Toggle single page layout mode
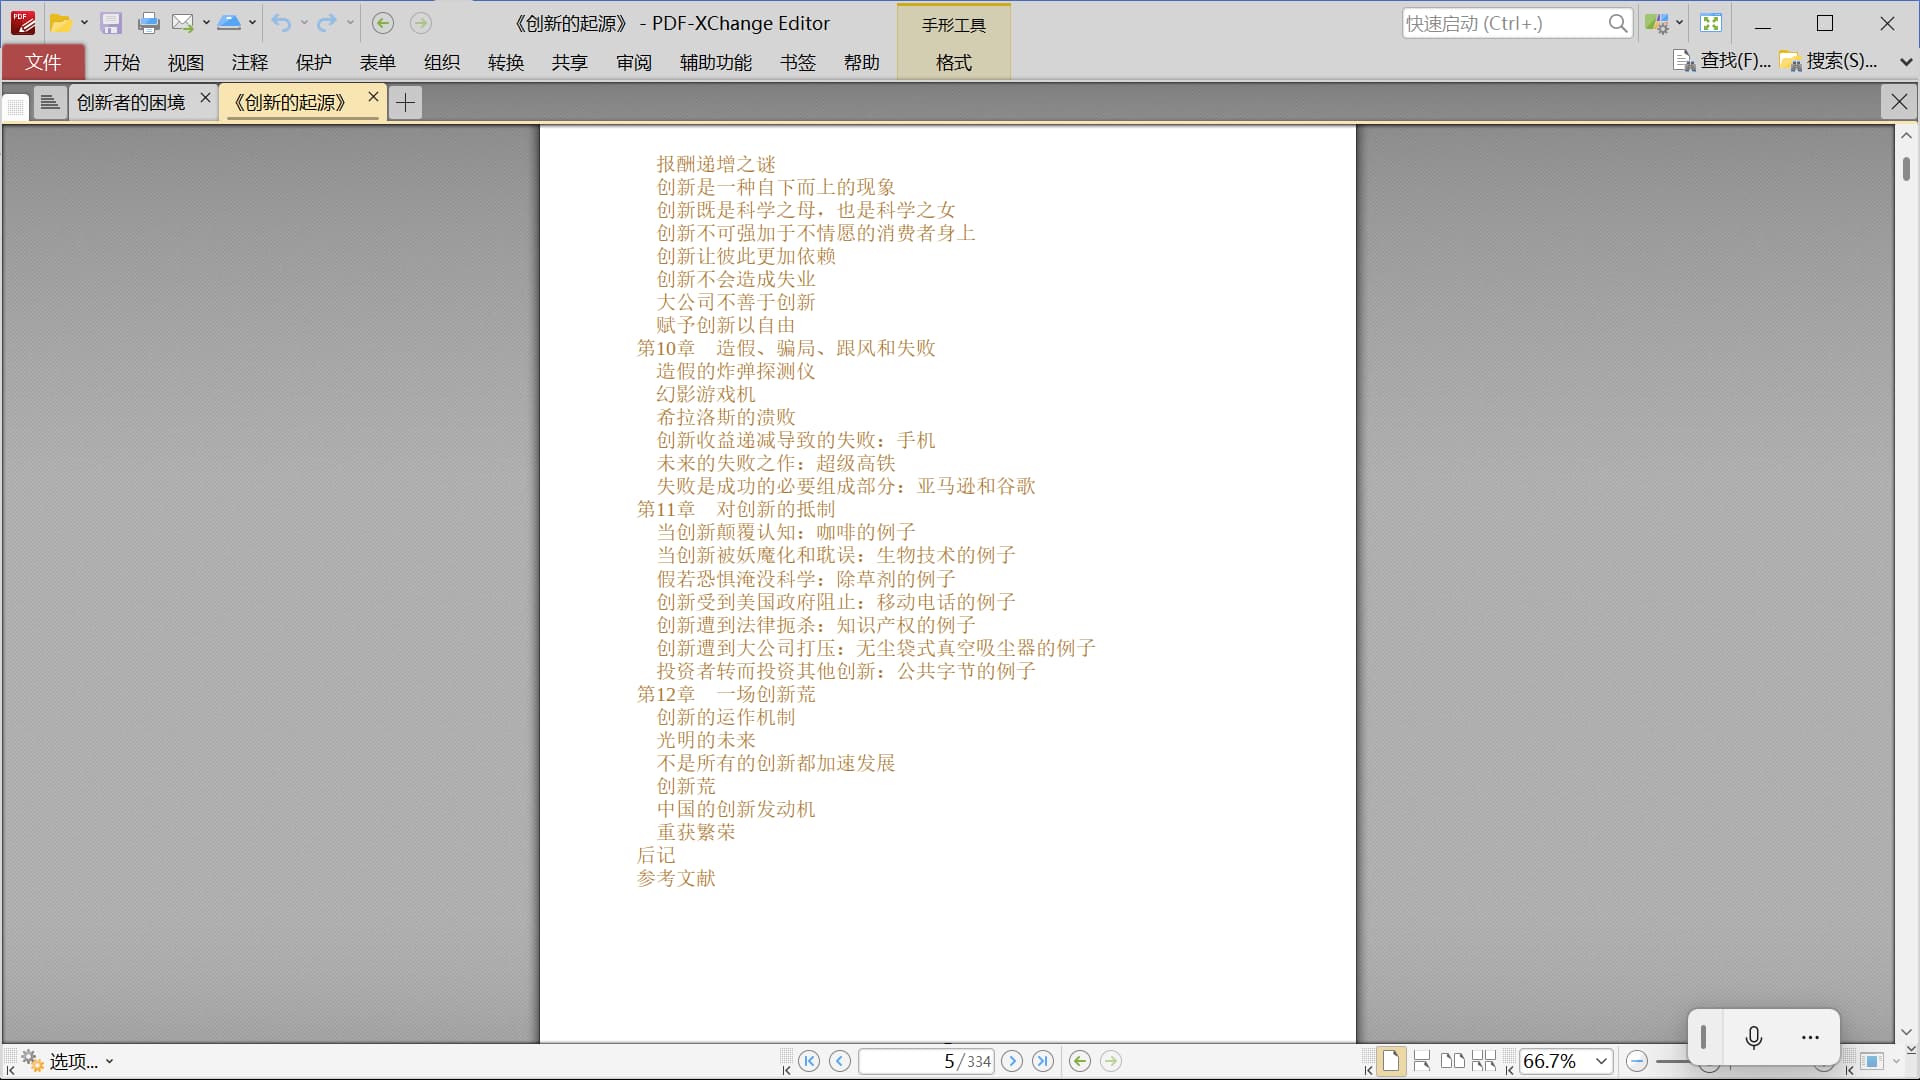Viewport: 1920px width, 1080px height. 1391,1061
